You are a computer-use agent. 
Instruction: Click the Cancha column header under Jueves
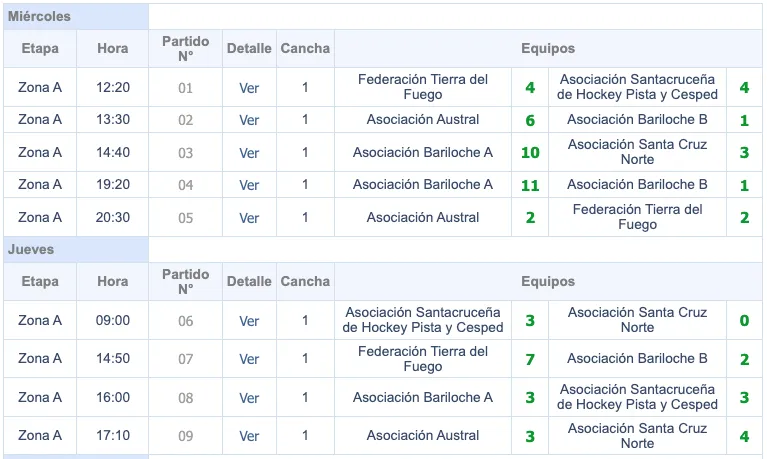click(305, 282)
